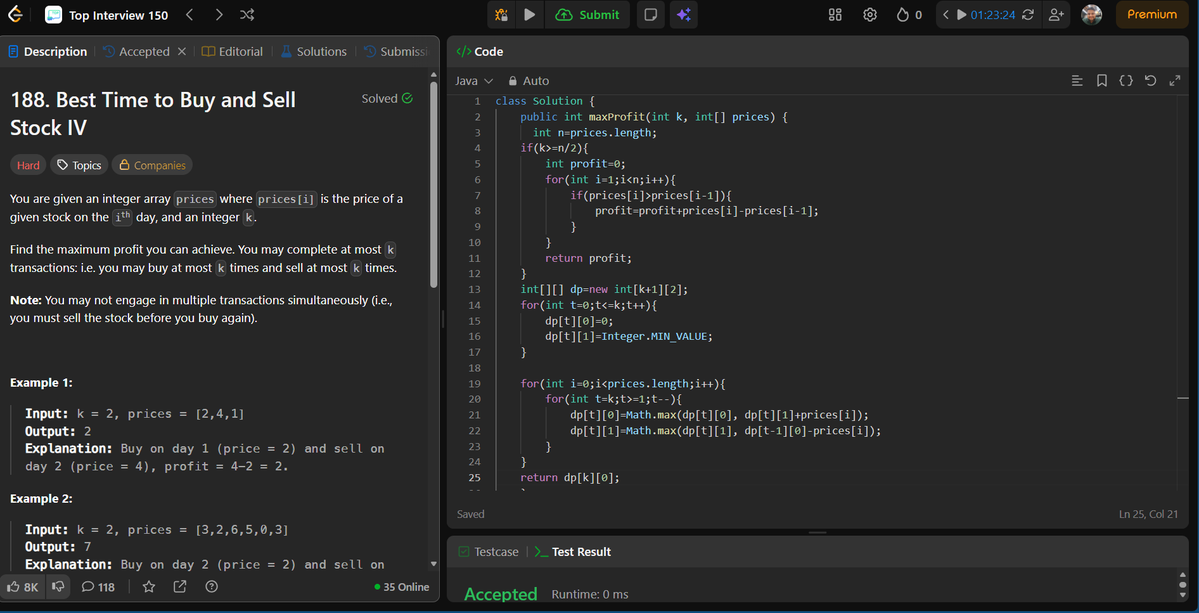The image size is (1199, 613).
Task: Click the Ln 25, Col 21 status
Action: [x=1150, y=514]
